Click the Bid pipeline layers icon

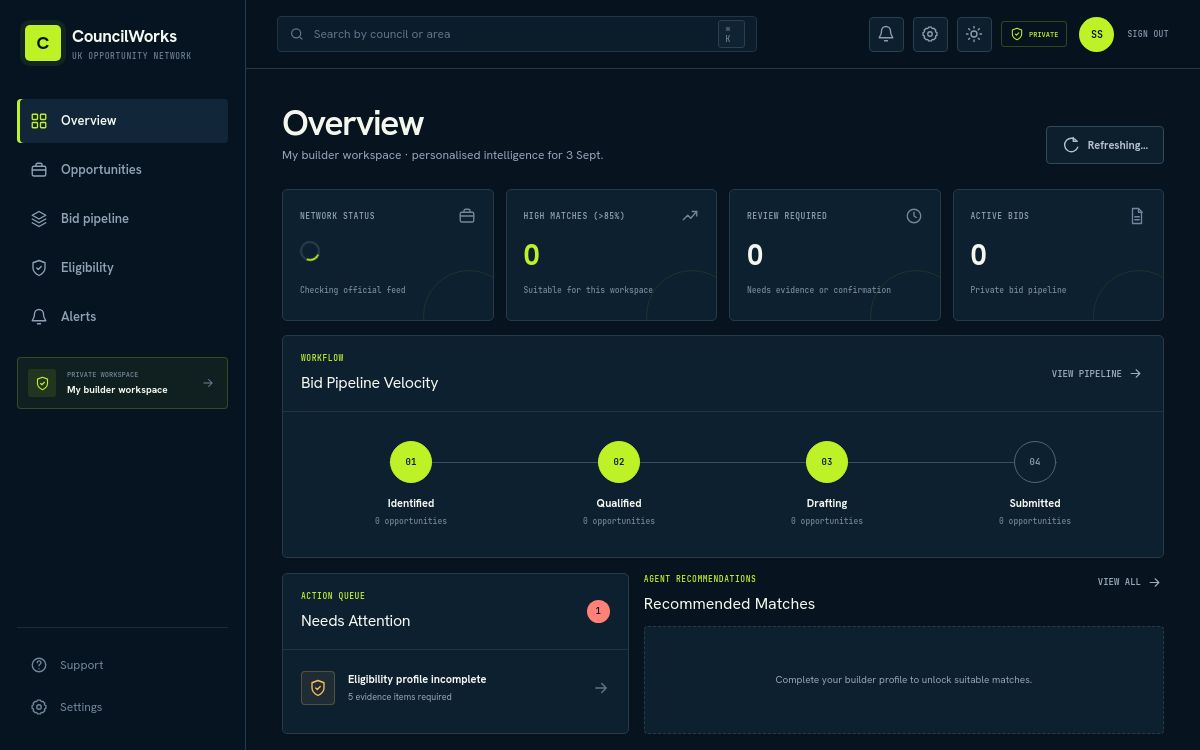[39, 219]
